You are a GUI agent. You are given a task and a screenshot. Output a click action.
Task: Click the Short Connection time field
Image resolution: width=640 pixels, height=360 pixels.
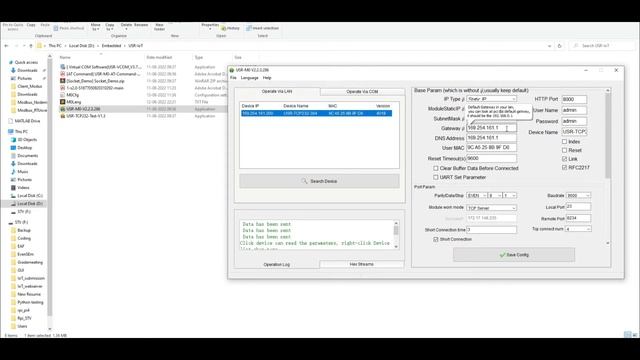(491, 230)
